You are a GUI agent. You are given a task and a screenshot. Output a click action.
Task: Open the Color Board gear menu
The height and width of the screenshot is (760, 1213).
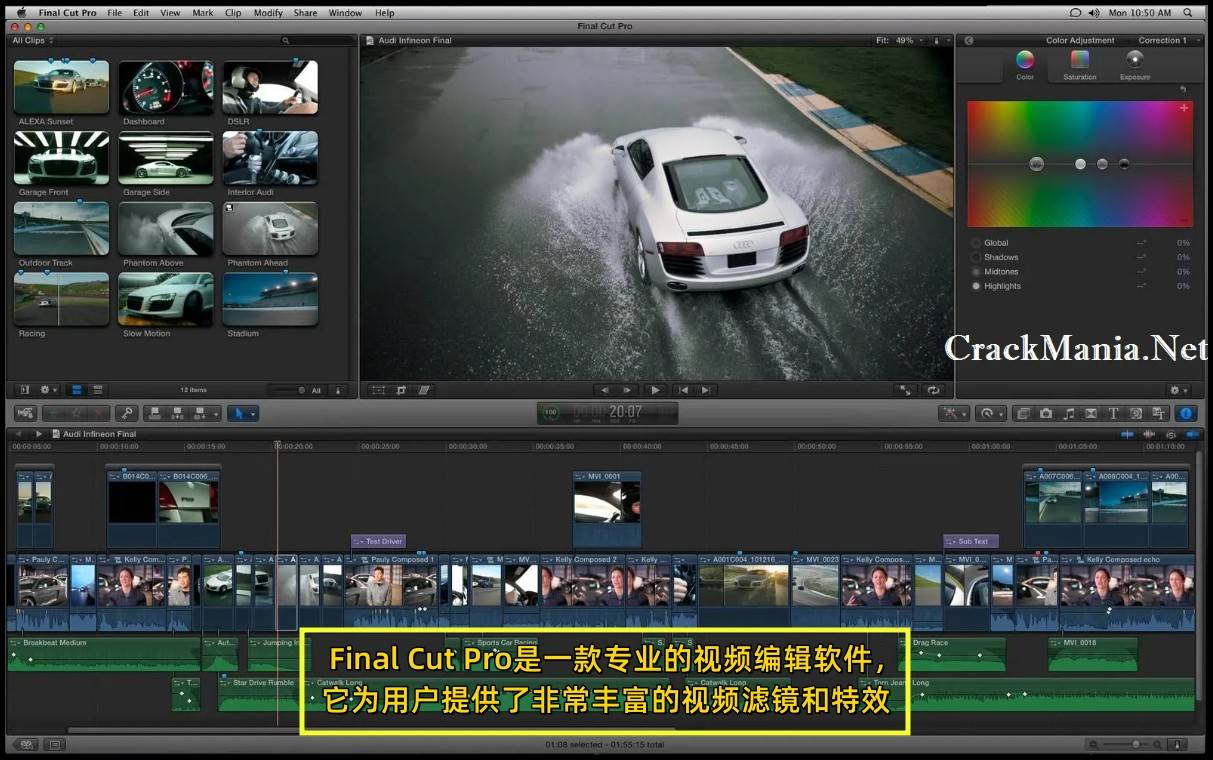[1178, 390]
